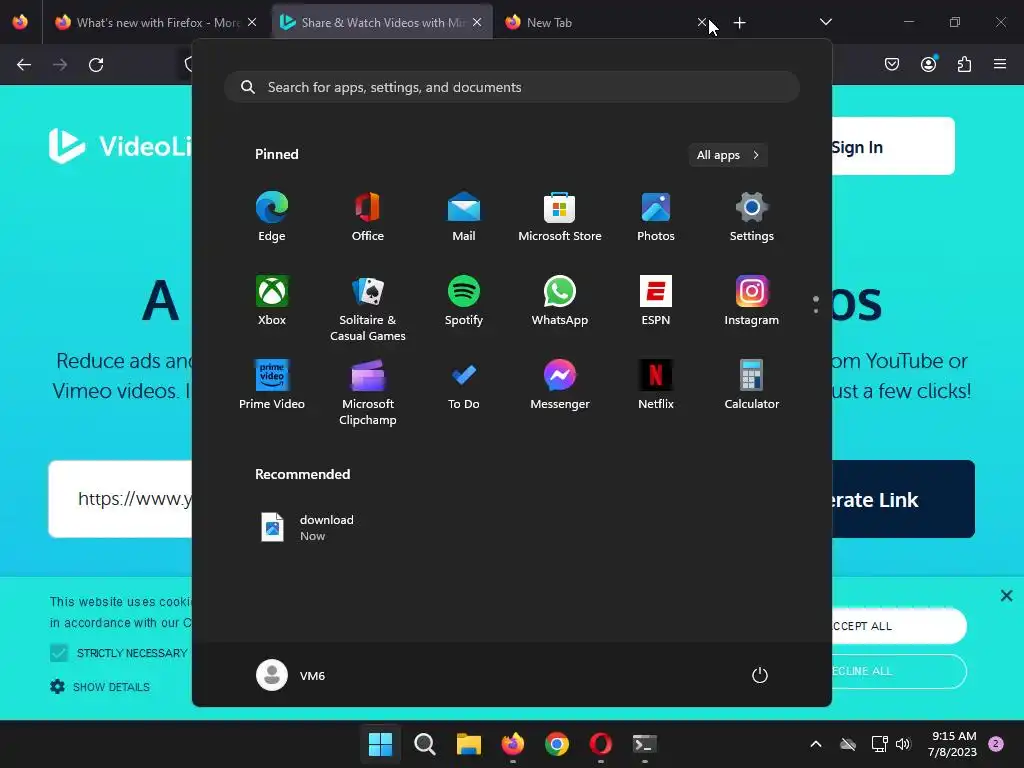Screen dimensions: 1024x768
Task: Open notifications badge in taskbar
Action: 996,744
